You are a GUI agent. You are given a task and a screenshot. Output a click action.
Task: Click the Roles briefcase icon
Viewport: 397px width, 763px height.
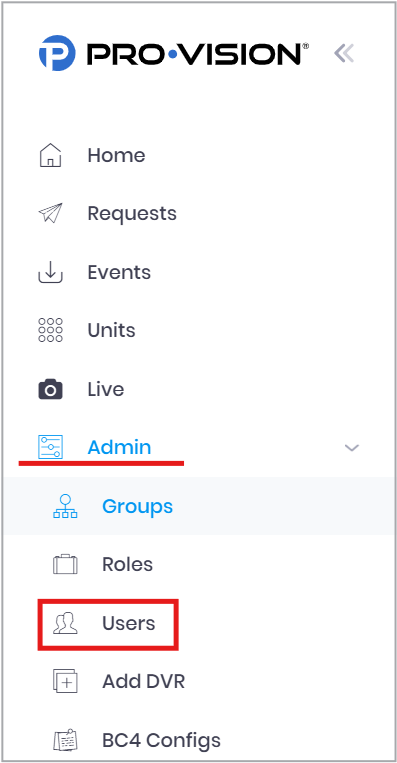[65, 564]
